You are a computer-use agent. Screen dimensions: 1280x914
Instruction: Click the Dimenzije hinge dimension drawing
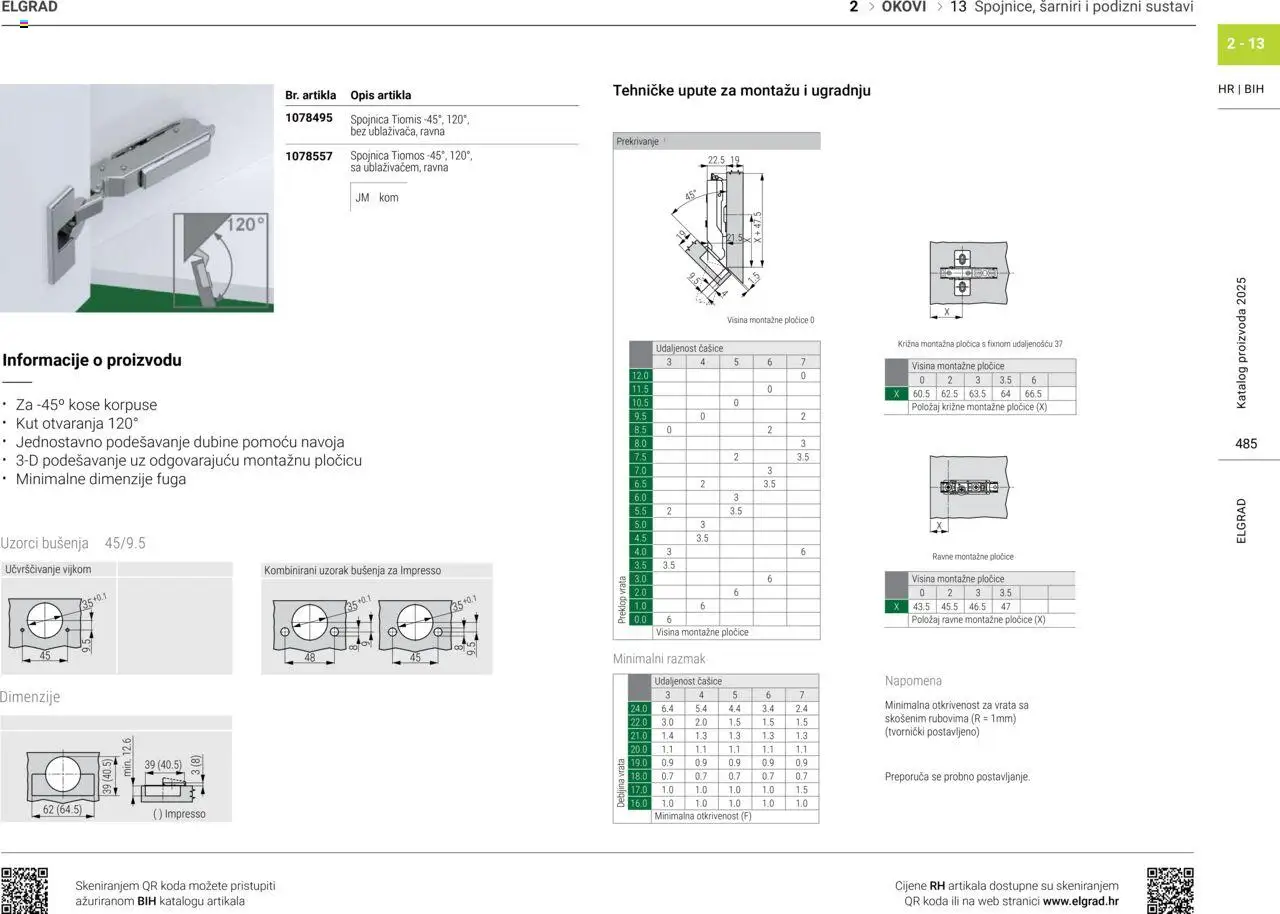point(115,777)
